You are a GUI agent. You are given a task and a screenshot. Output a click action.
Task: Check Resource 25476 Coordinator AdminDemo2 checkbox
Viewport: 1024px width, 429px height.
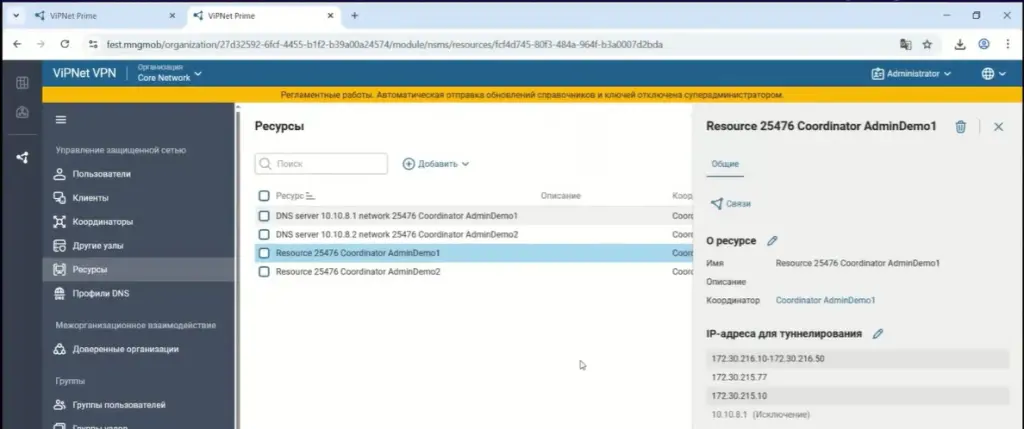point(264,272)
